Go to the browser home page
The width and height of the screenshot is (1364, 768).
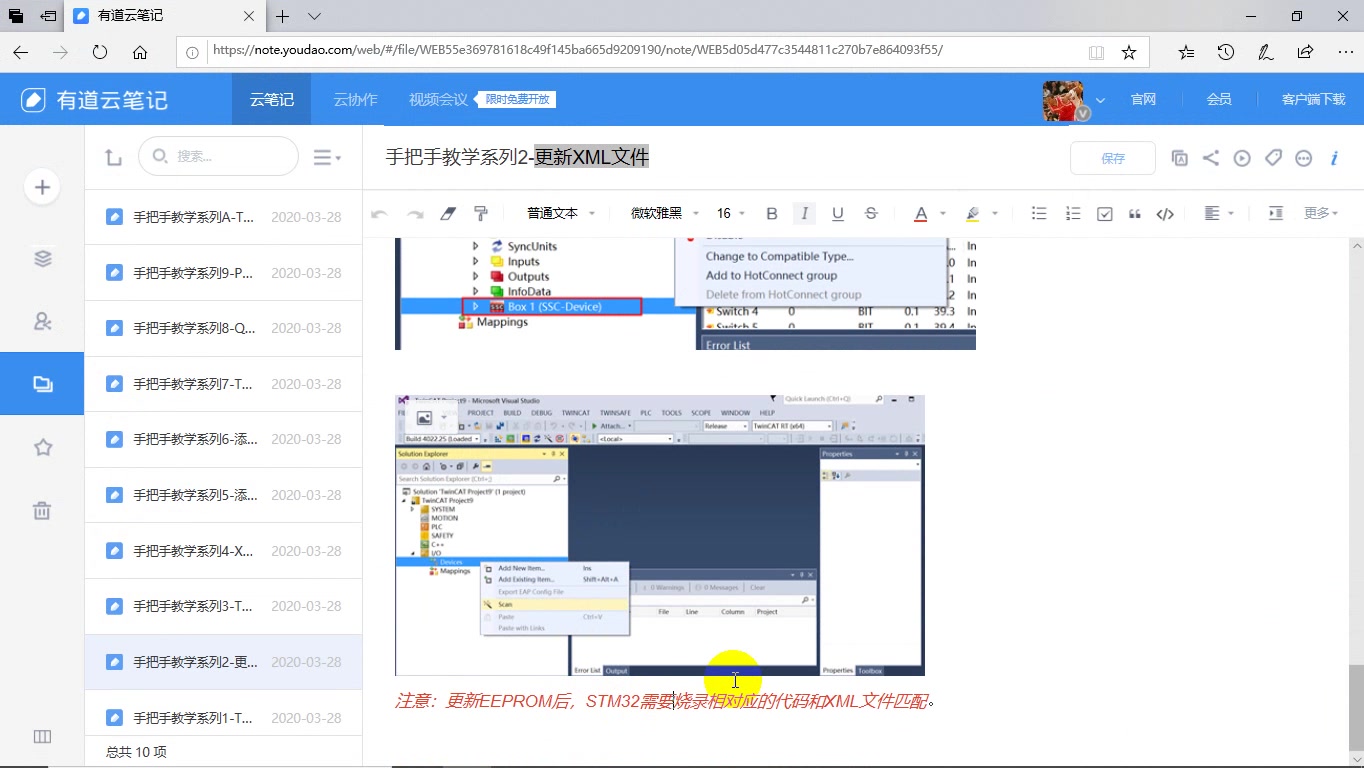pos(140,52)
